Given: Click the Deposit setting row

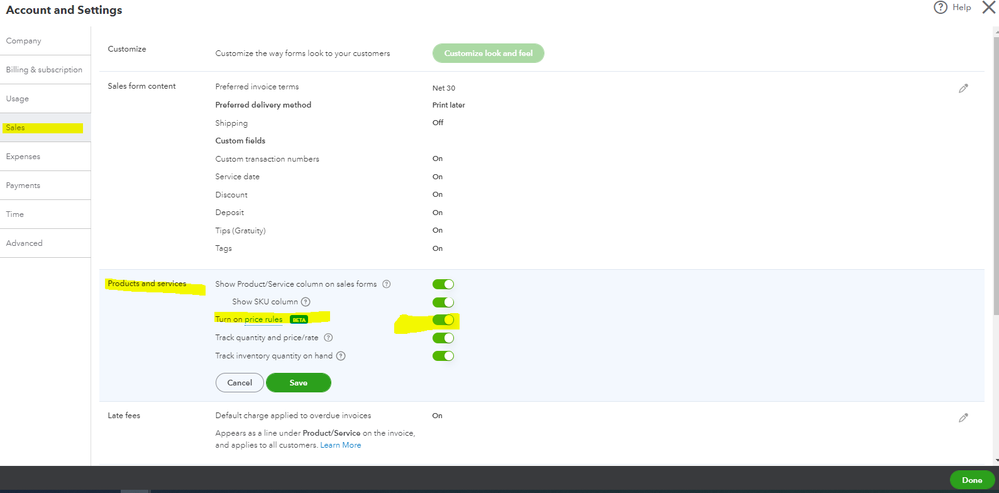Looking at the screenshot, I should point(329,212).
